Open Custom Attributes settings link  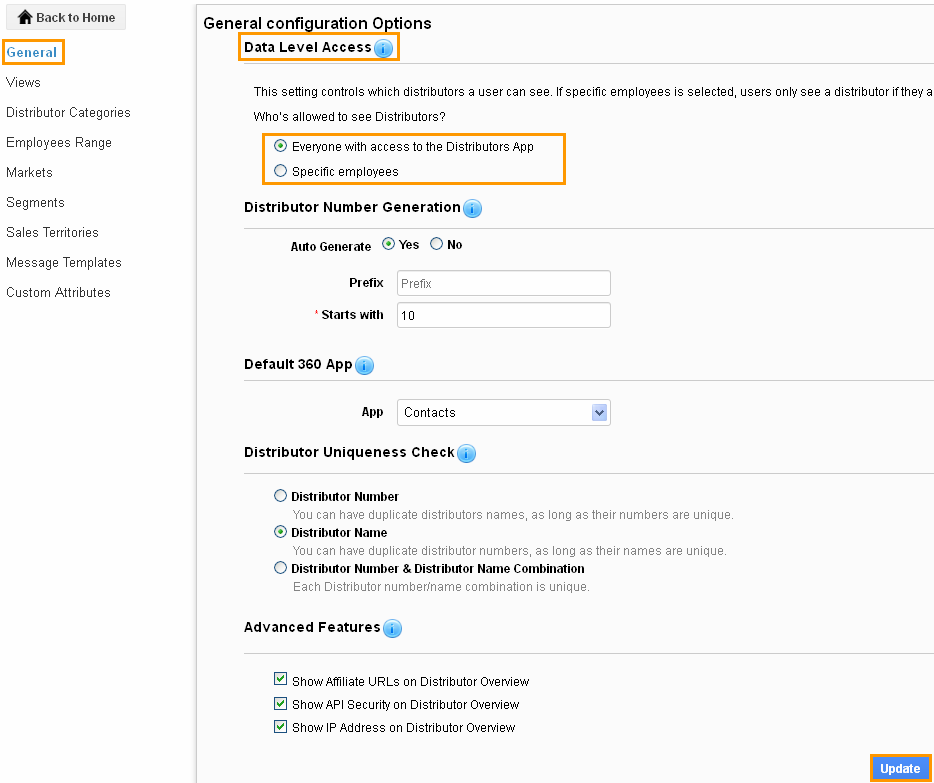coord(58,292)
